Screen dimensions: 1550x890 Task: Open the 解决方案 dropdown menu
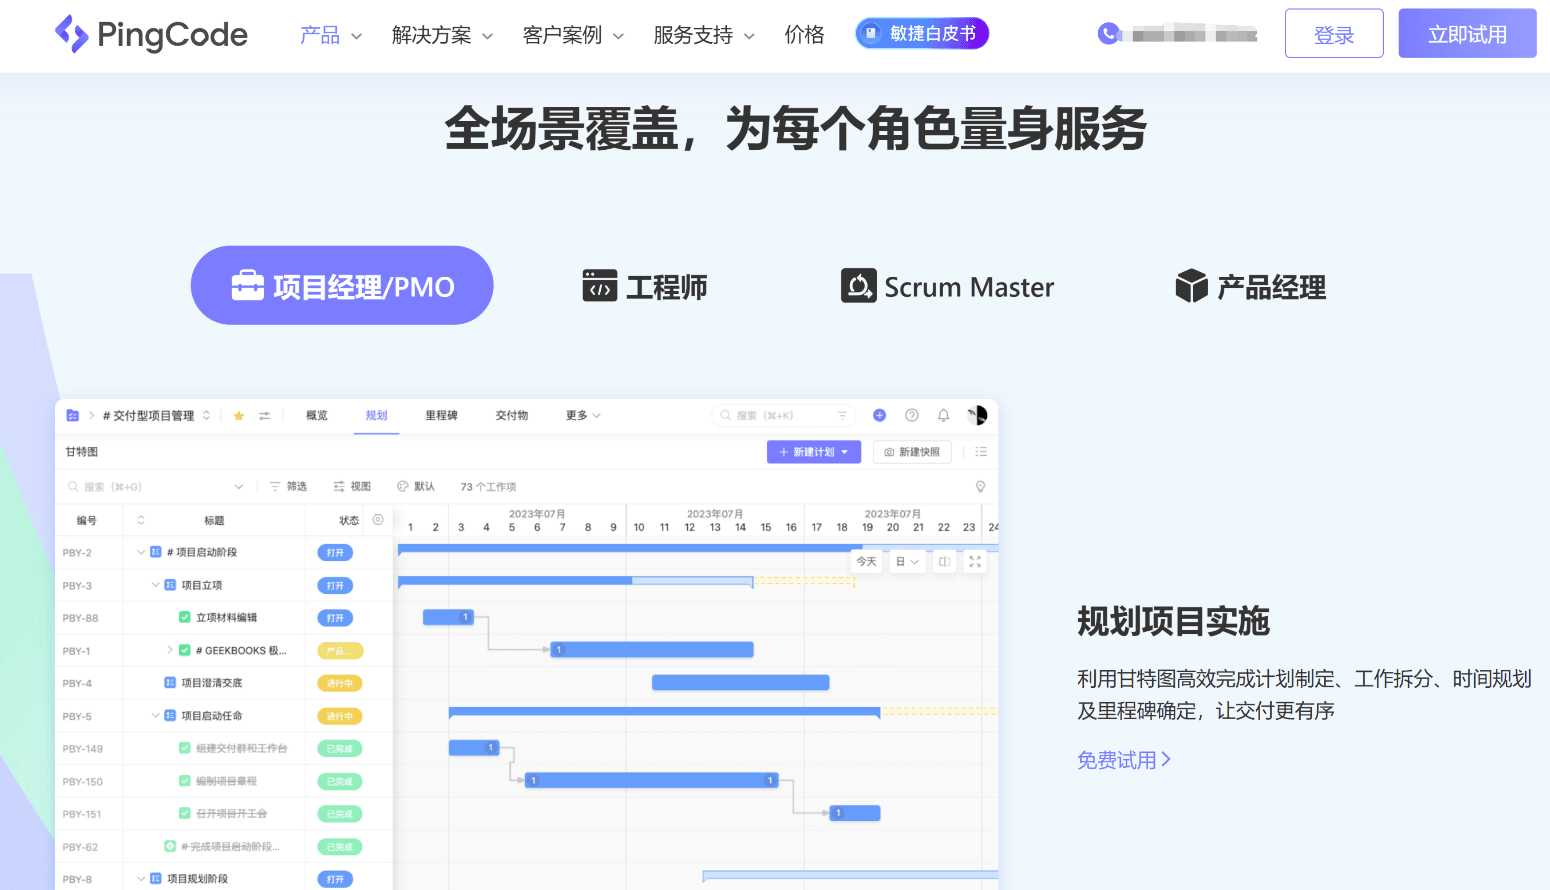click(442, 35)
